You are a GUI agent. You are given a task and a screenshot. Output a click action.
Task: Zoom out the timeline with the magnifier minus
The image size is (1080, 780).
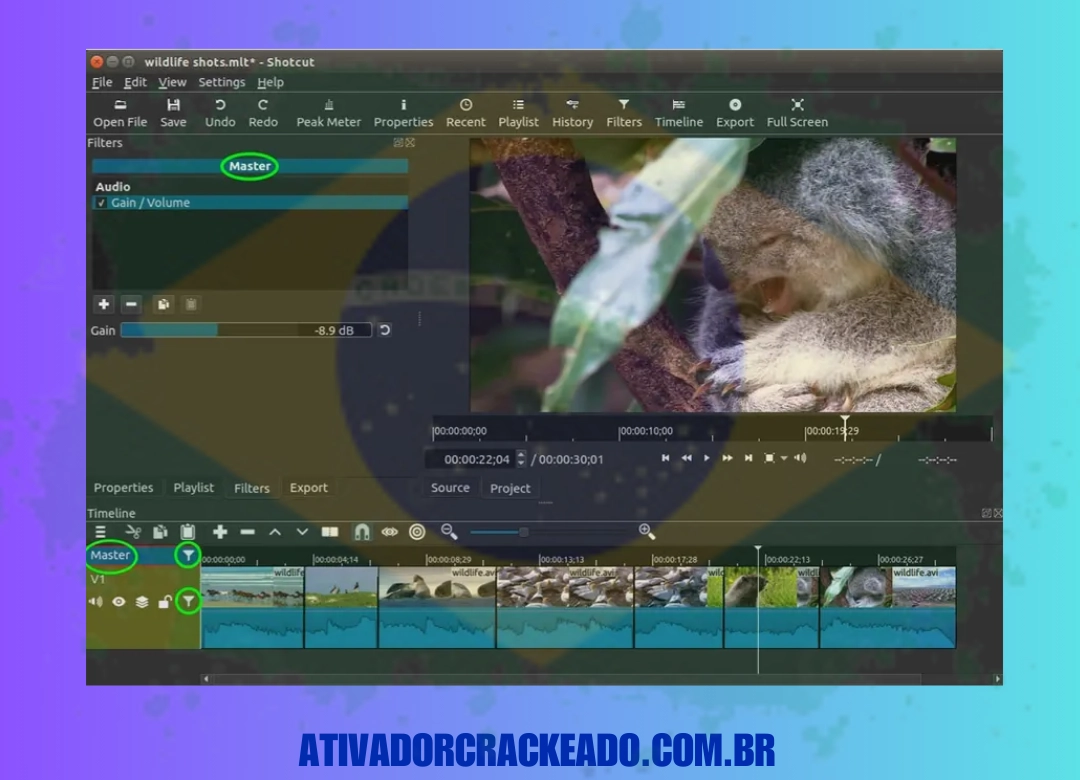tap(449, 531)
